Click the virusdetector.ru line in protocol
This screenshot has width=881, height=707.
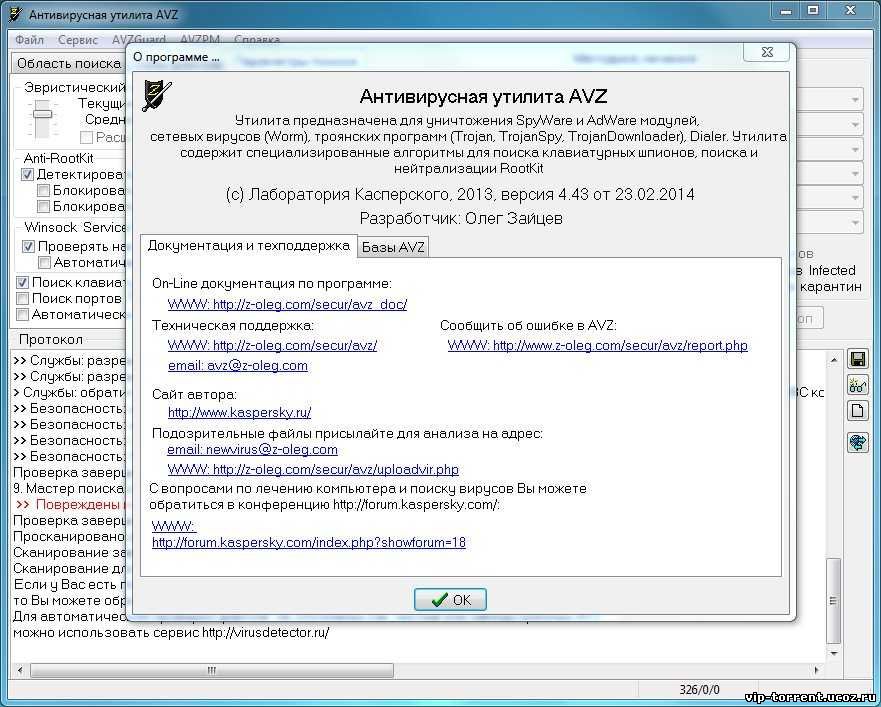tap(171, 632)
